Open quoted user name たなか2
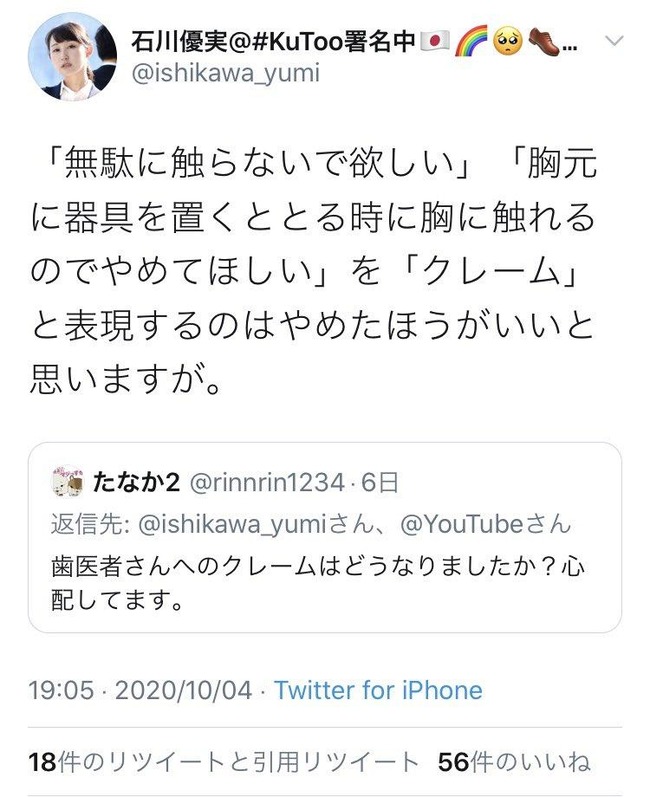 click(136, 482)
